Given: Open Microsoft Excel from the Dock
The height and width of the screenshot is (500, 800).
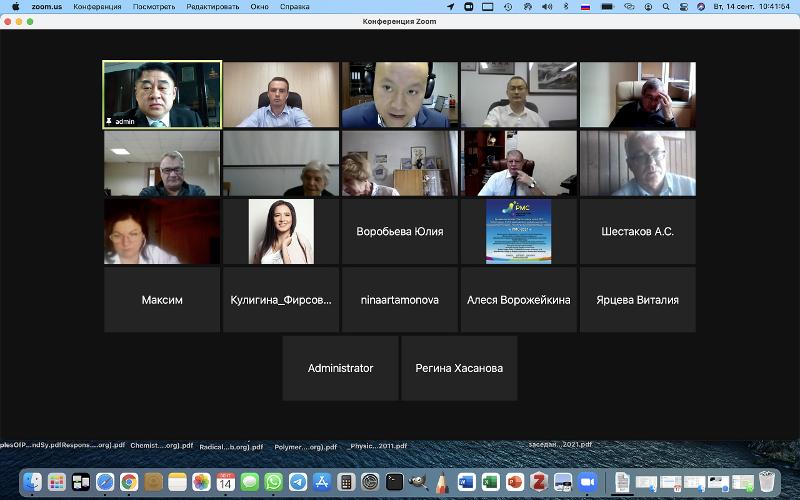Looking at the screenshot, I should click(490, 482).
